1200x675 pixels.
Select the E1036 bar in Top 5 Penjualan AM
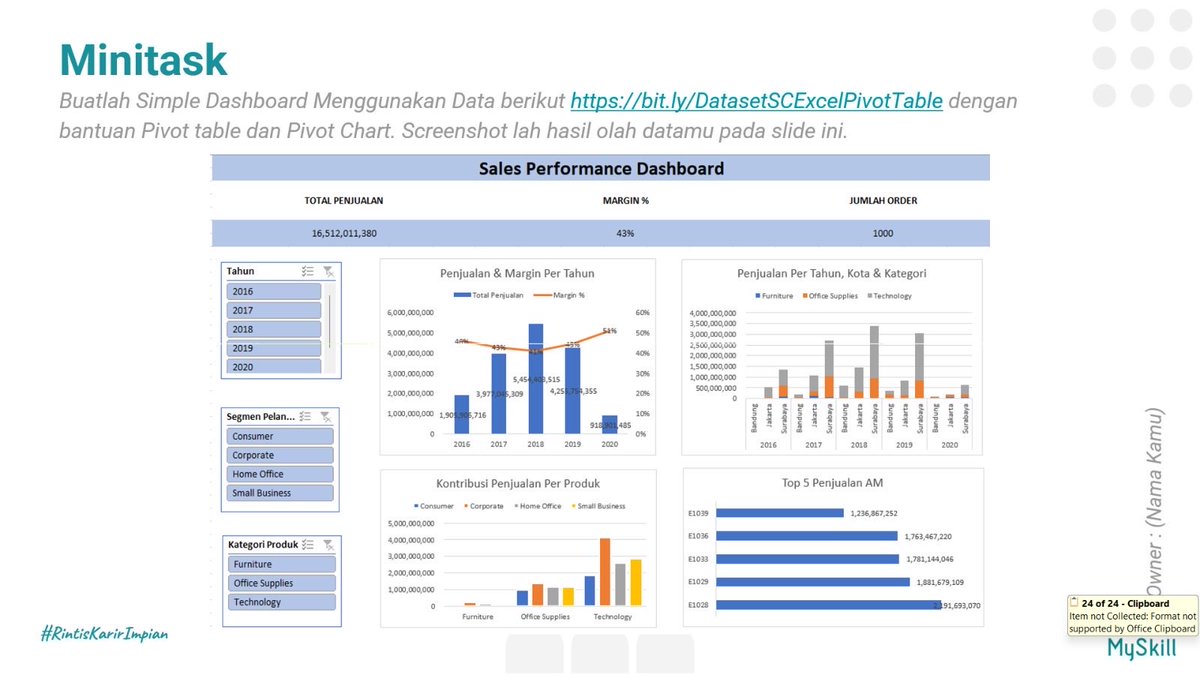click(x=808, y=536)
